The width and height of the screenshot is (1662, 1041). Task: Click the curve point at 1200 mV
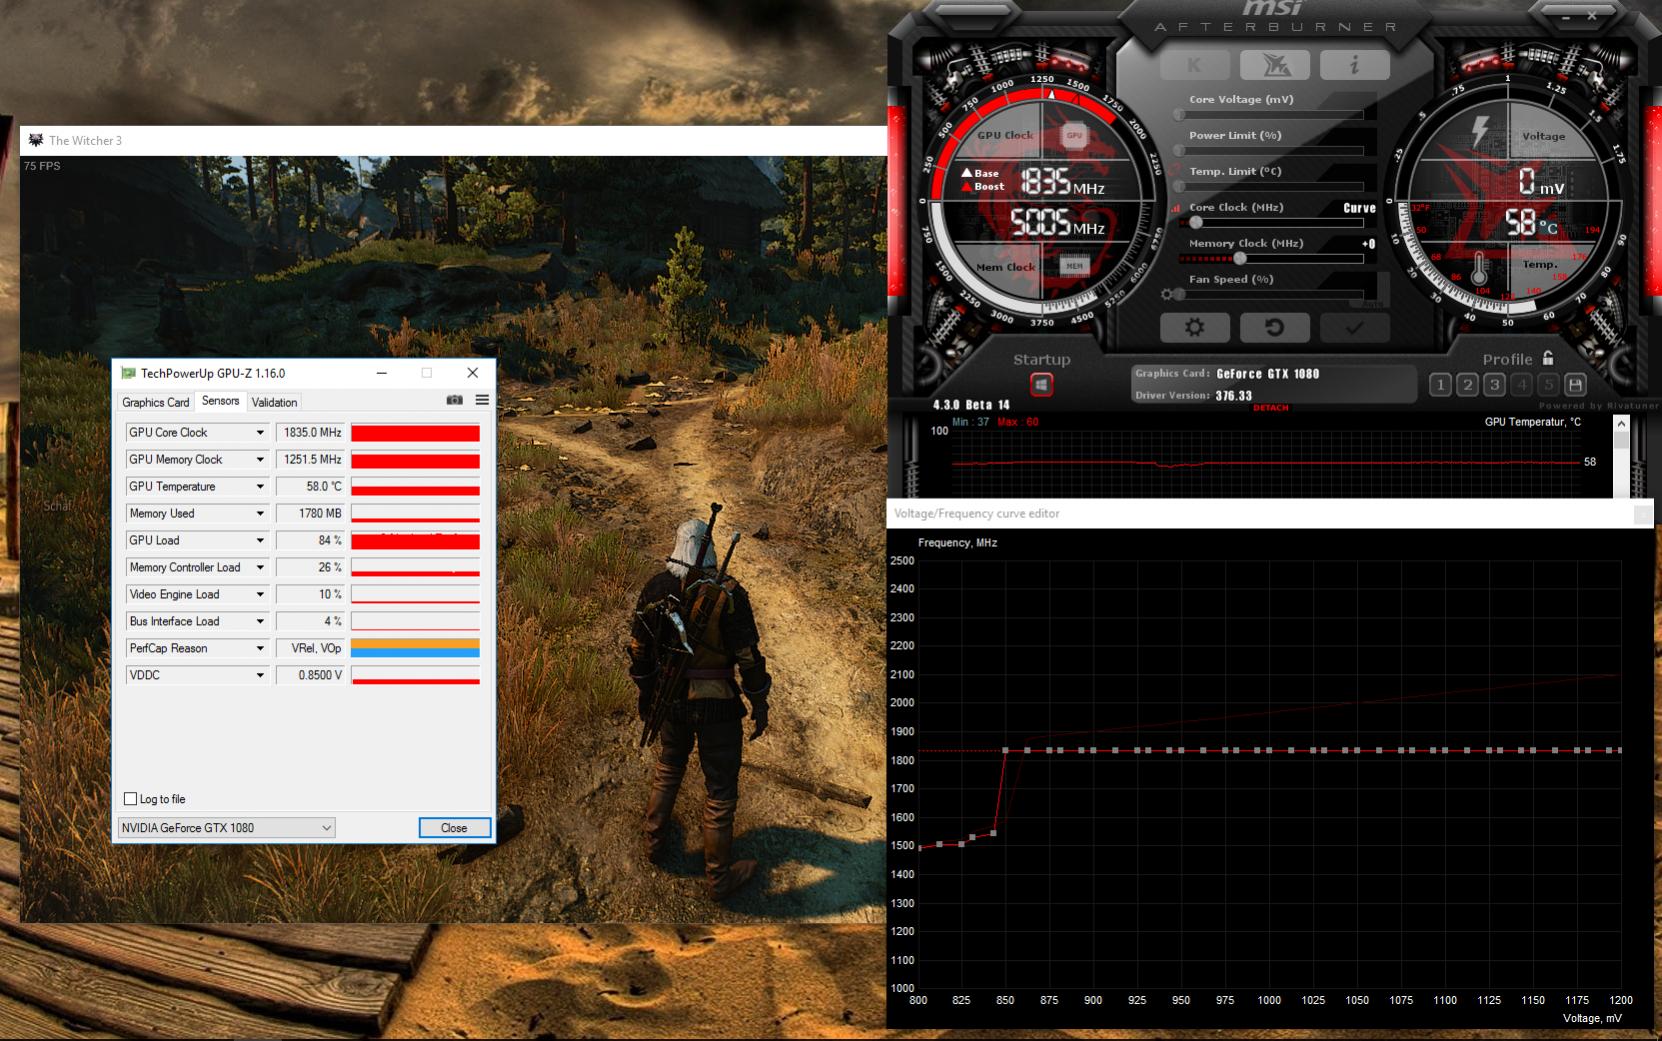(1620, 750)
